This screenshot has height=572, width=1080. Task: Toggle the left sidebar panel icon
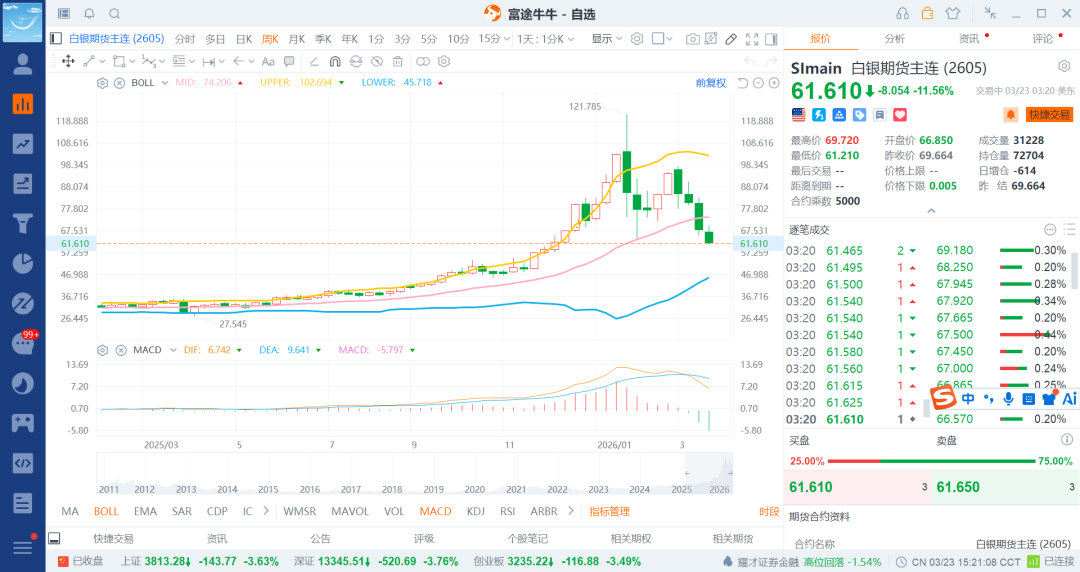click(57, 38)
